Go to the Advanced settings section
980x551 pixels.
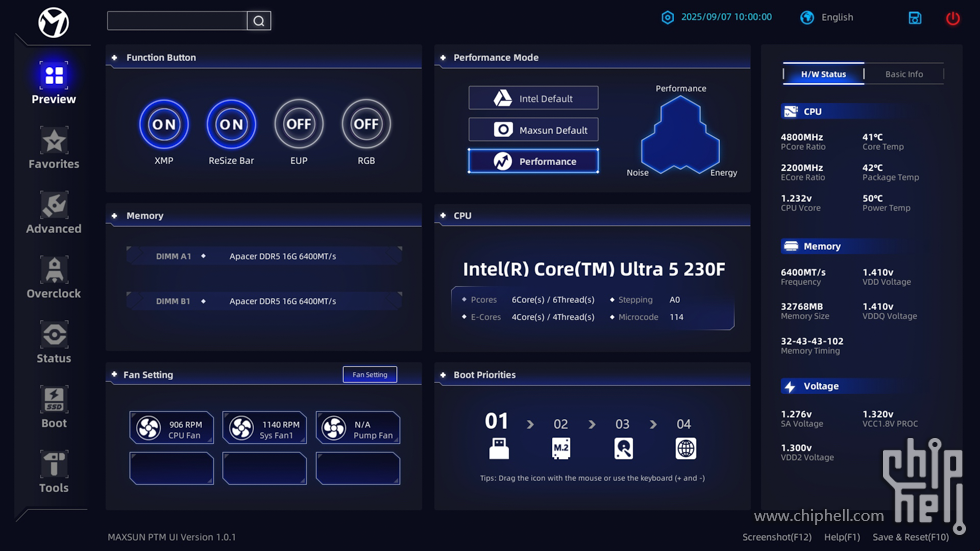tap(54, 212)
